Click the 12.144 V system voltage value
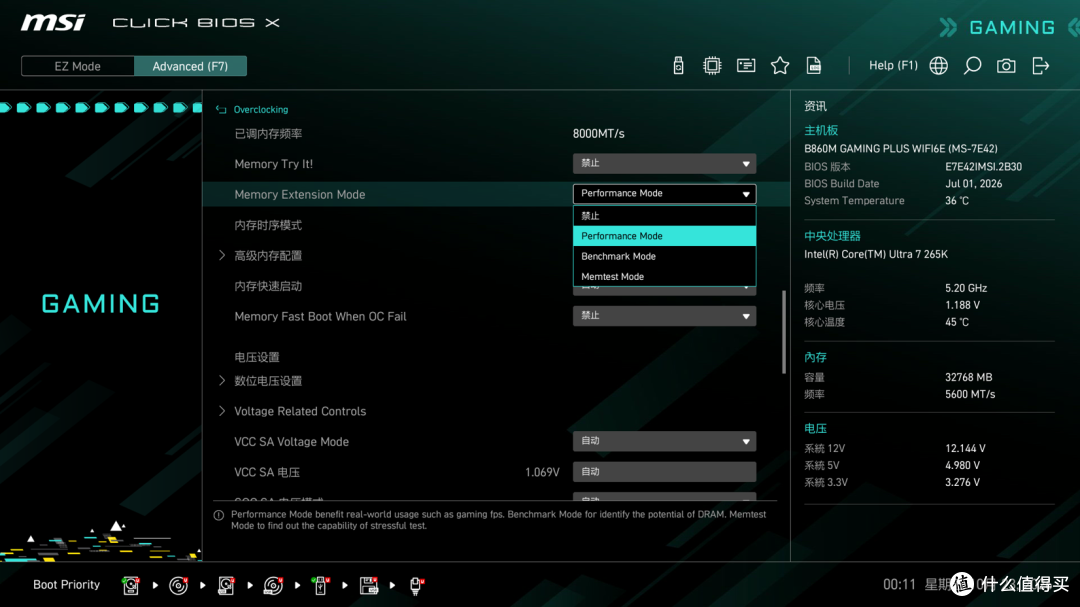Viewport: 1080px width, 607px height. point(965,449)
